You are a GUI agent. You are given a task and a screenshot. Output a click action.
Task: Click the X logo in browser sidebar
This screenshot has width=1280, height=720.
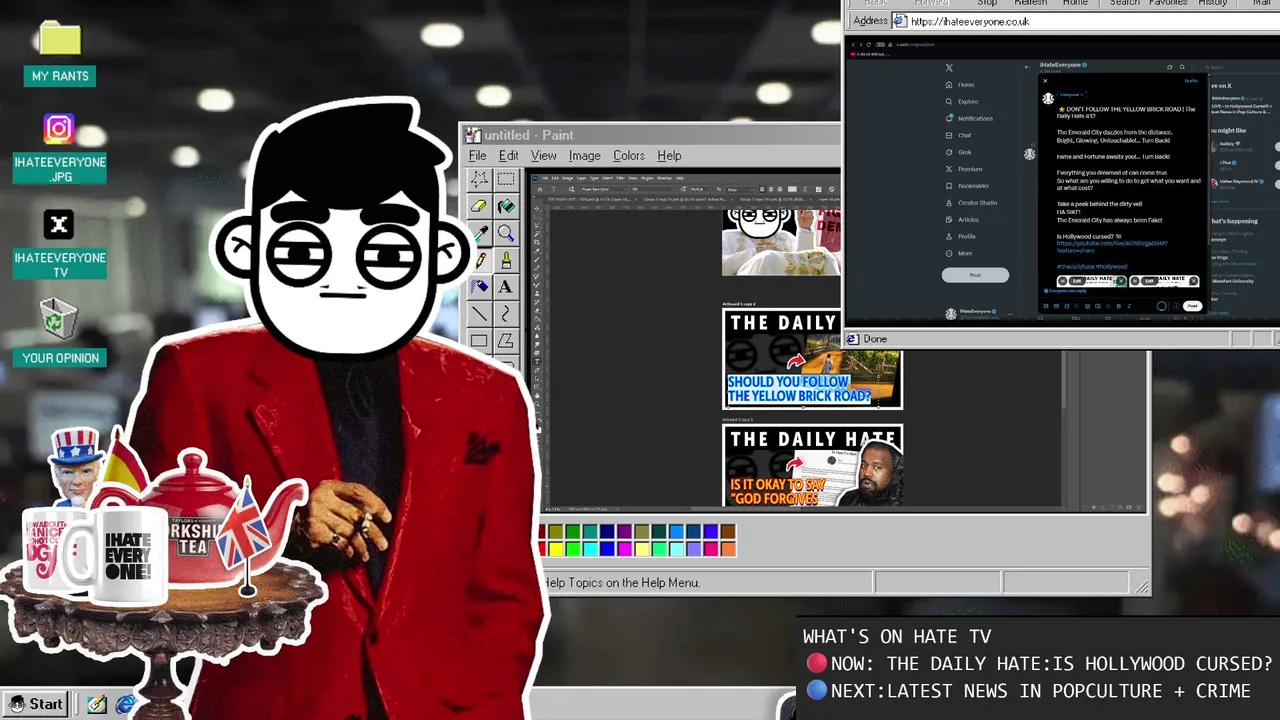pos(949,68)
